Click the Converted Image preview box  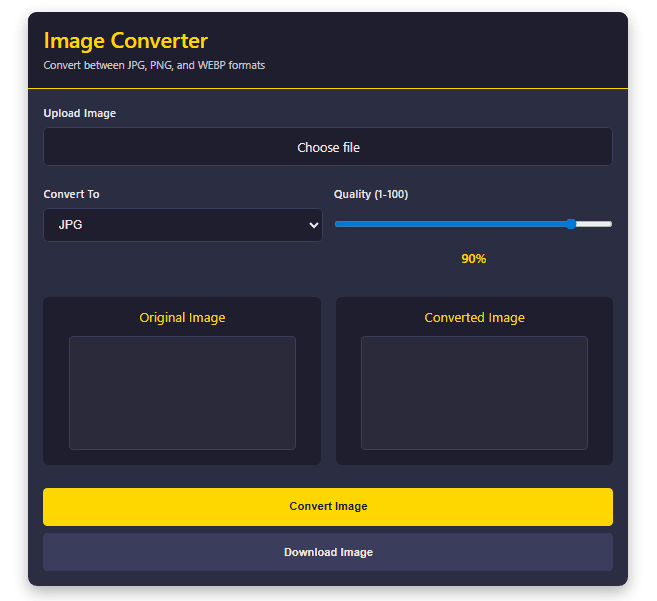[474, 393]
